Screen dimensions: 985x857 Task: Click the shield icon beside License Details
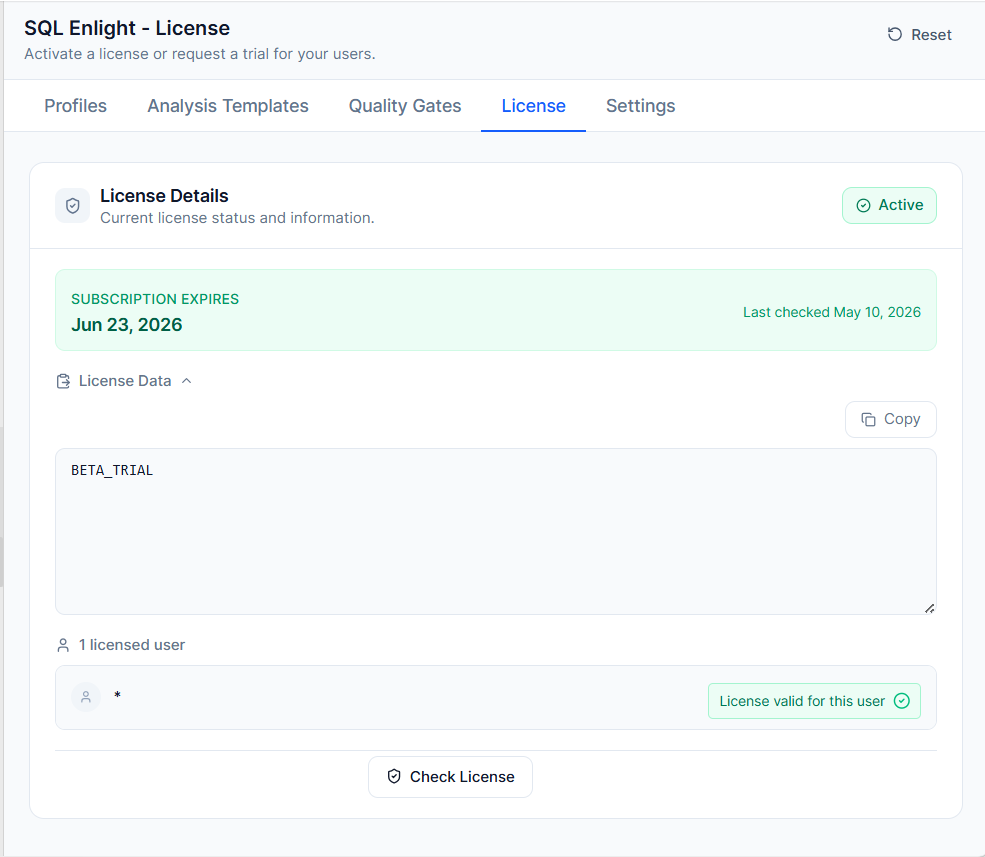[x=73, y=205]
